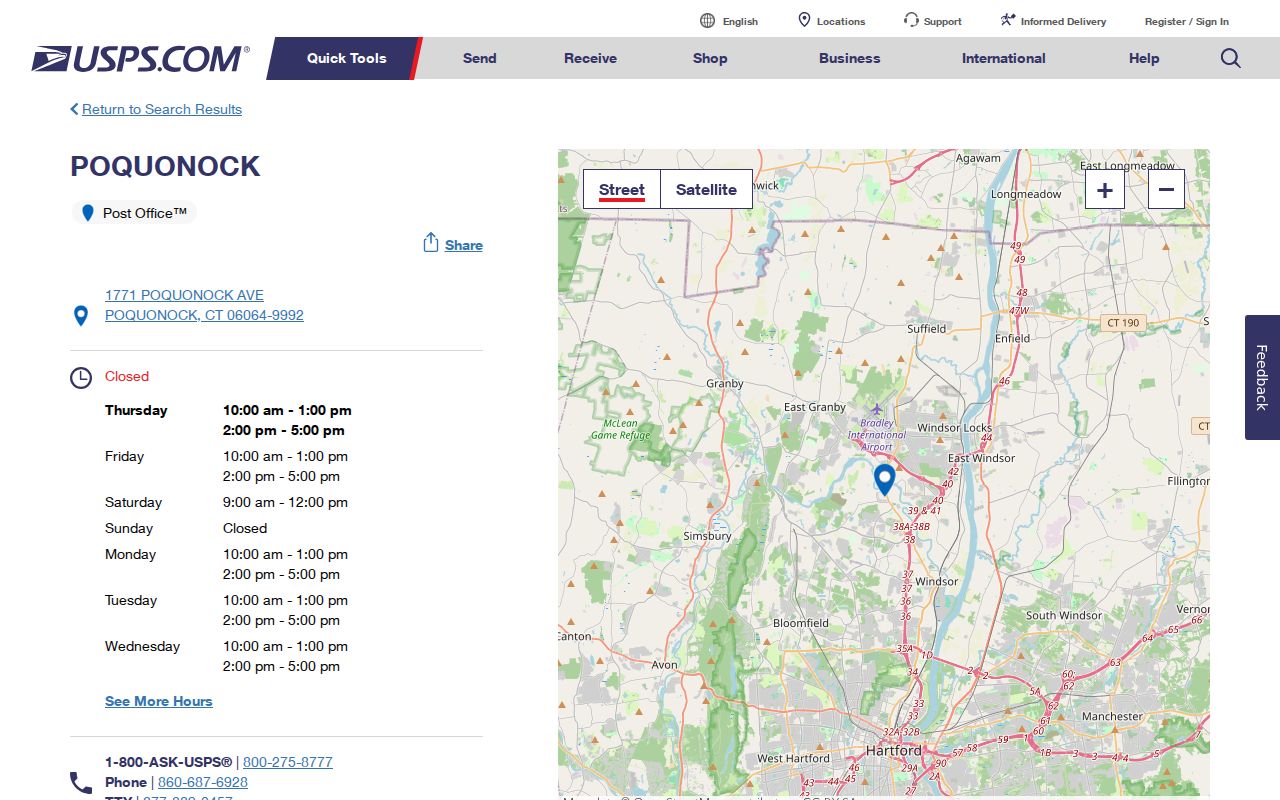This screenshot has width=1280, height=800.
Task: Select the English language option
Action: [740, 21]
